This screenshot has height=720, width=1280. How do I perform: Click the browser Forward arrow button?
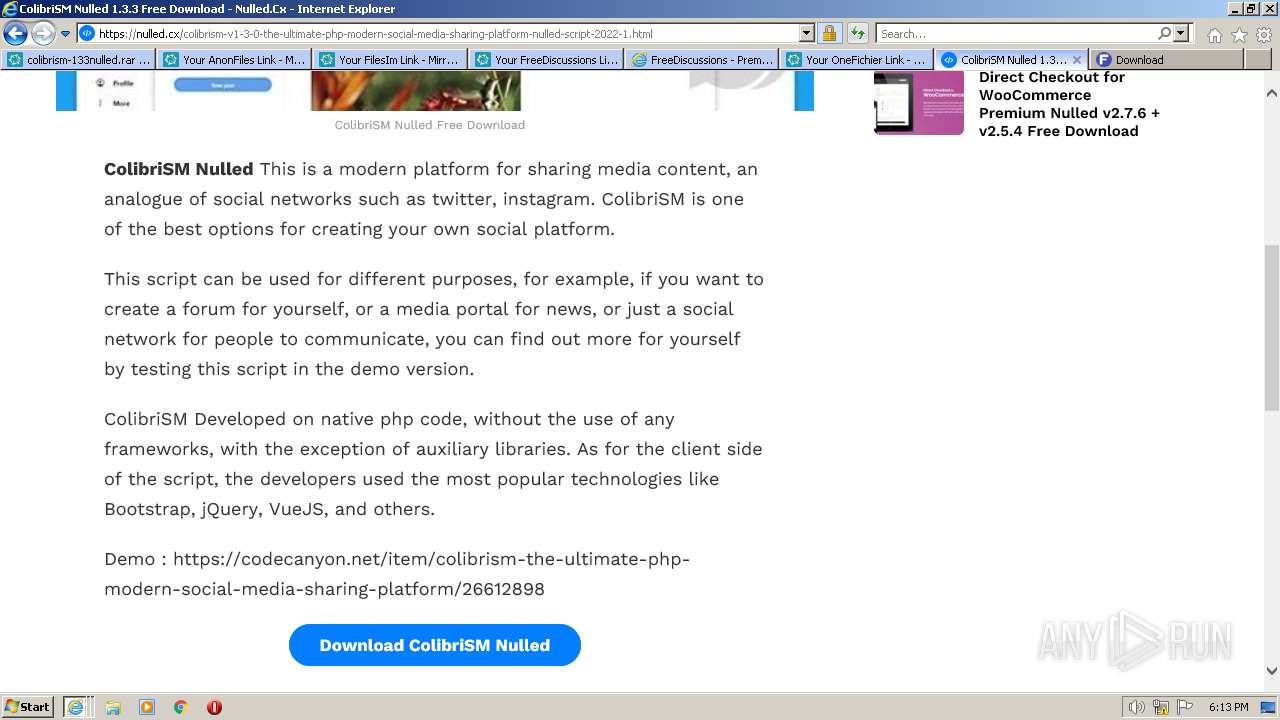[x=43, y=33]
